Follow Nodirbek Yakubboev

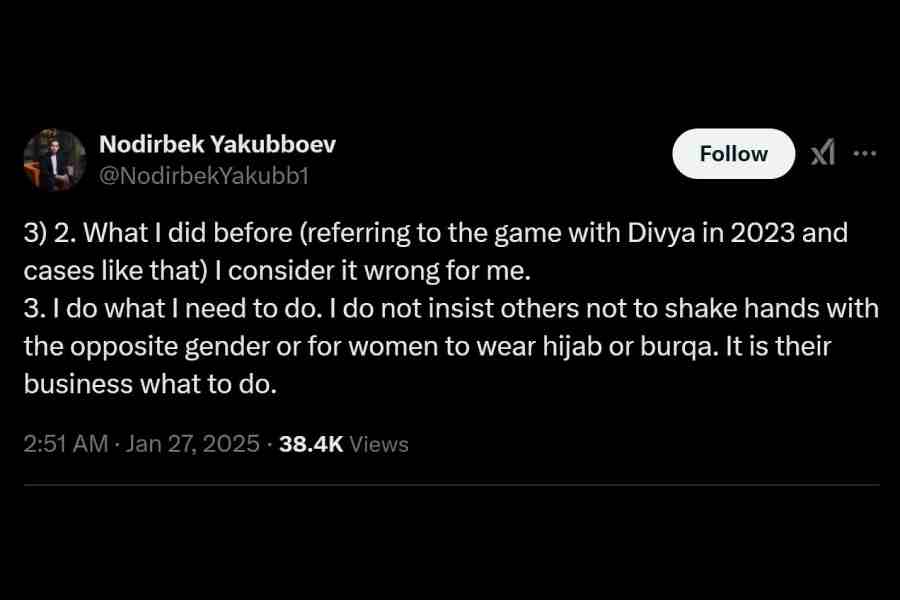coord(733,154)
